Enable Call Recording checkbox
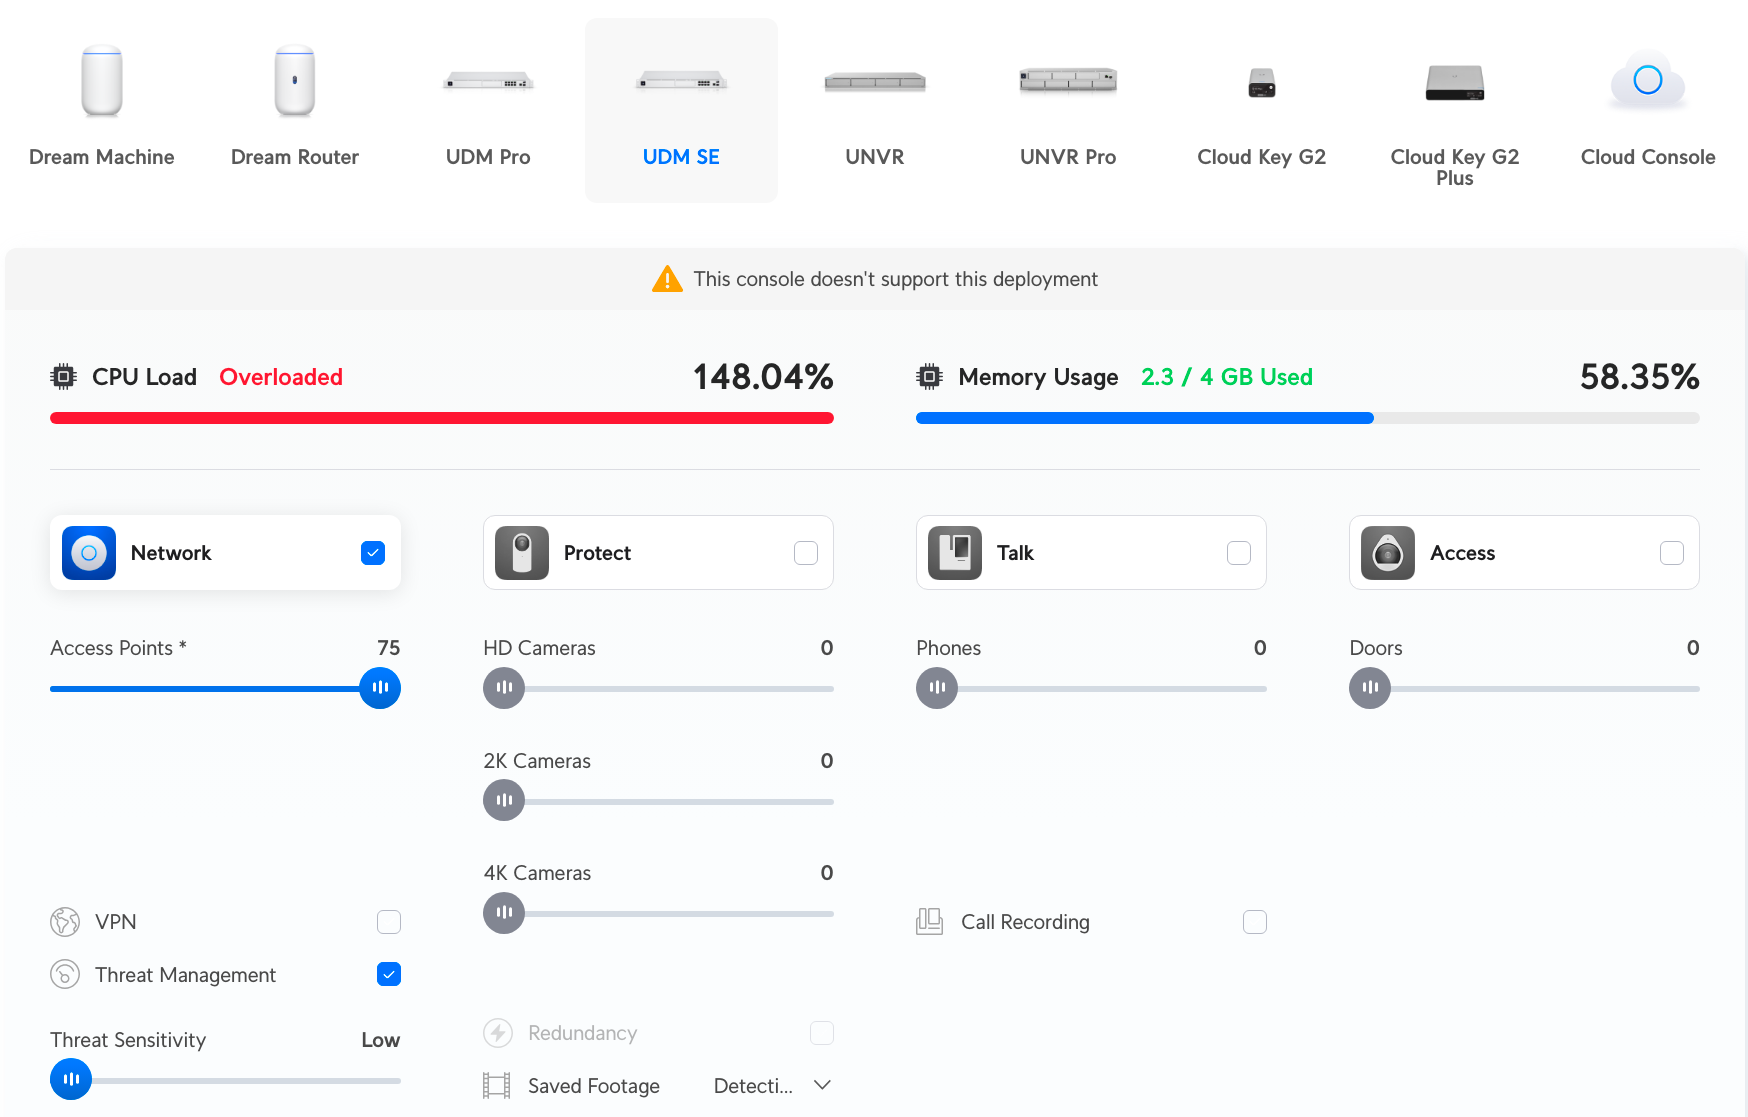This screenshot has height=1117, width=1748. tap(1255, 922)
